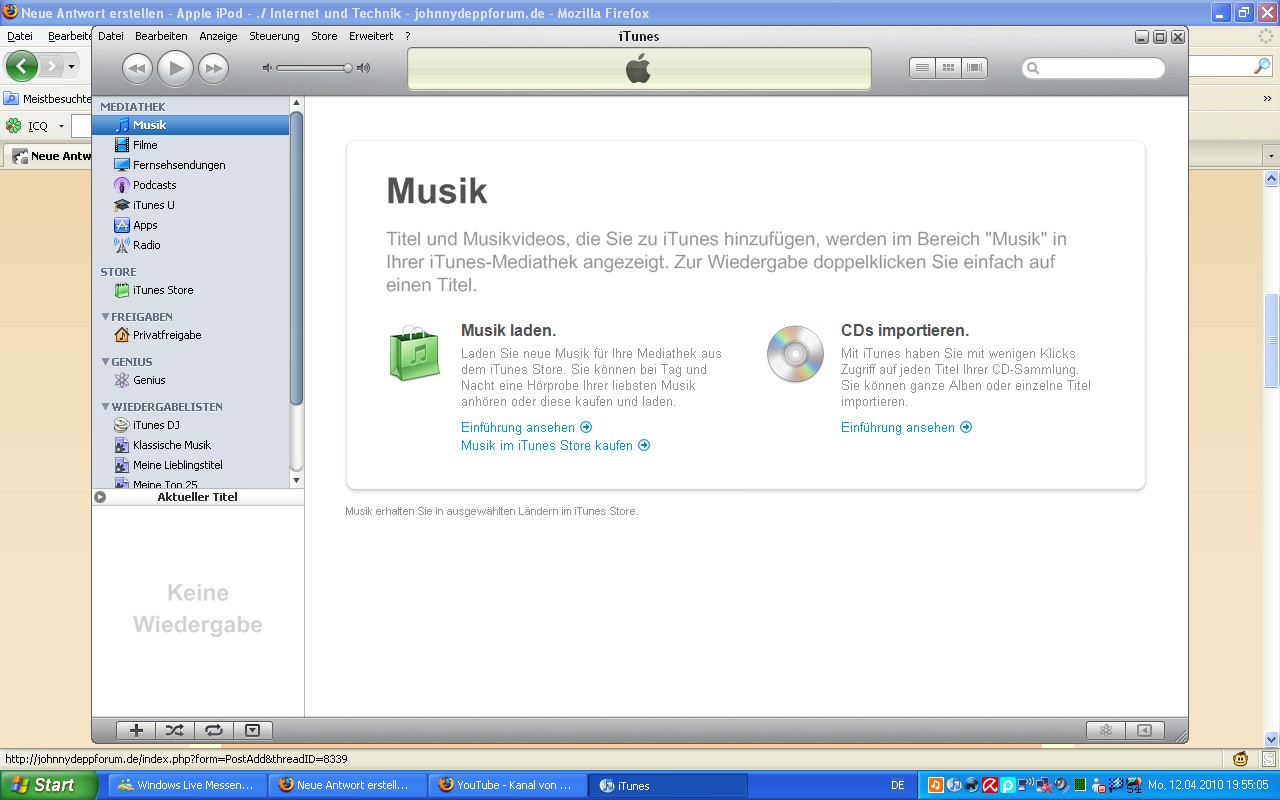Screen dimensions: 1280x800
Task: Click Einführung ansehen under CDs importieren
Action: tap(906, 427)
